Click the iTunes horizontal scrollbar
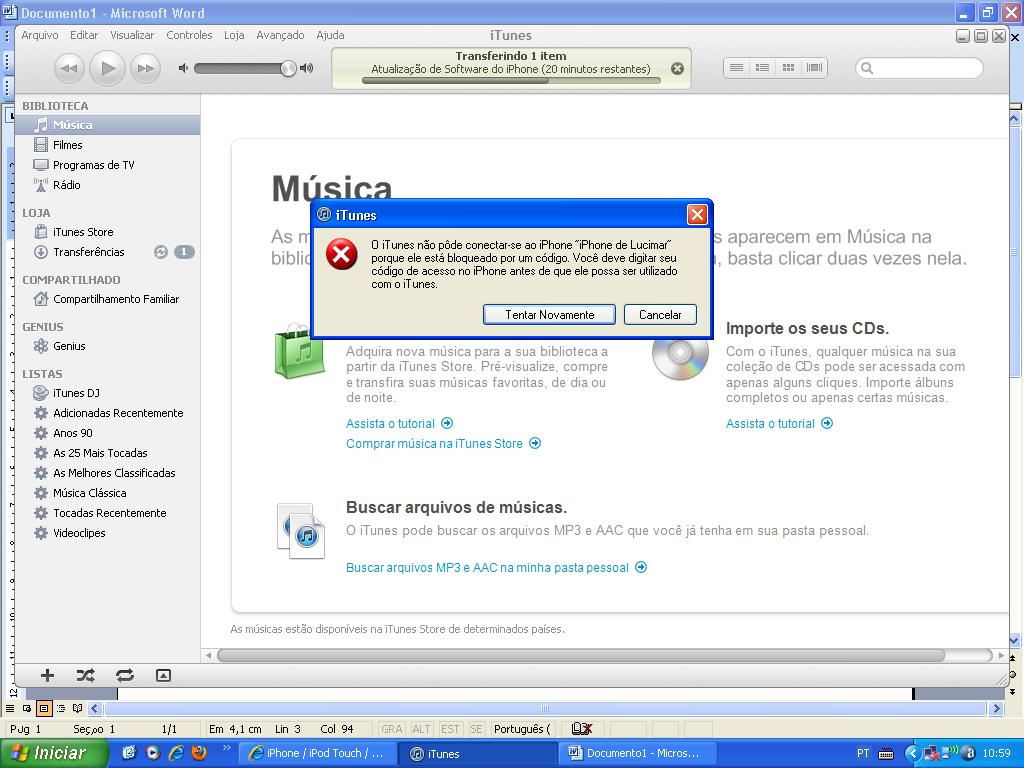Screen dimensions: 1024x768 click(581, 655)
